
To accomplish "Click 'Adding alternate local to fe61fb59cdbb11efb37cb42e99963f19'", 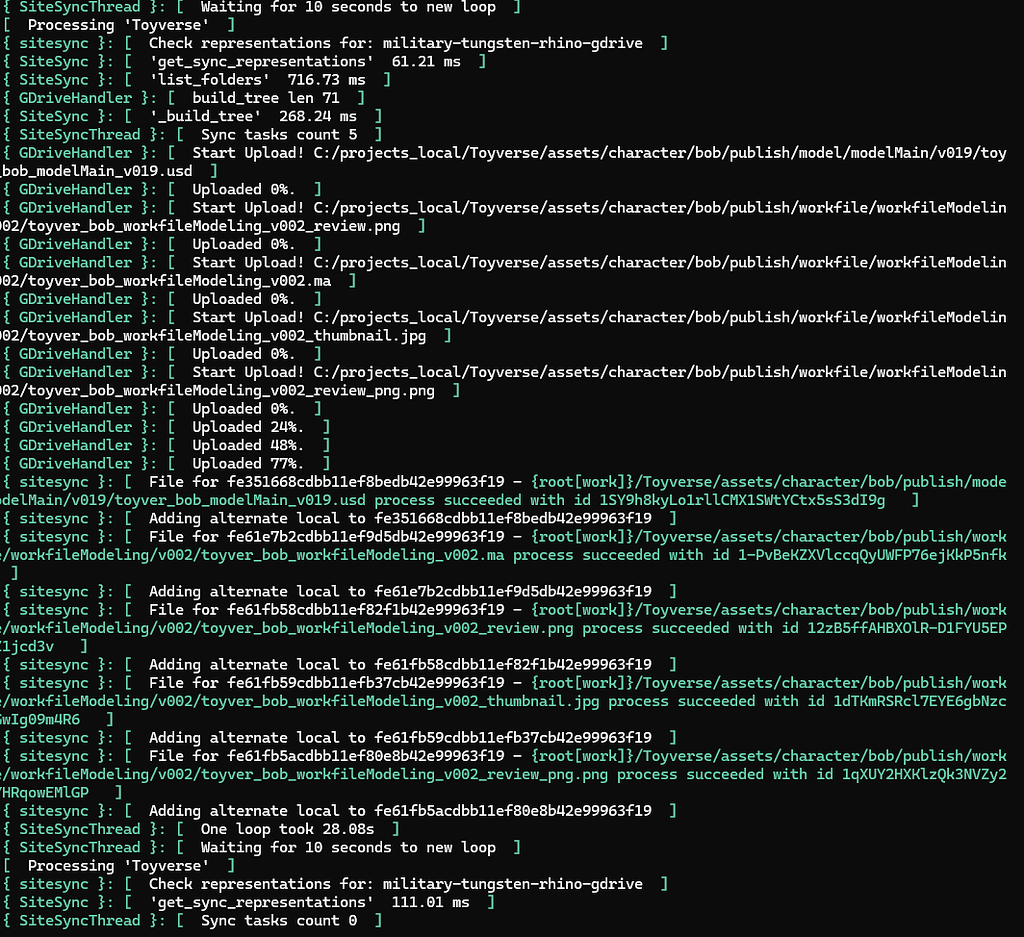I will pos(400,737).
